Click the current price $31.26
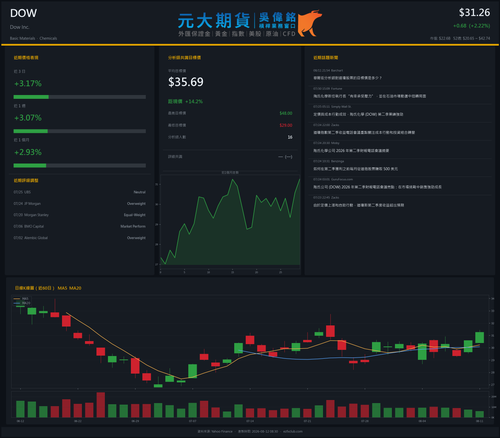 (474, 13)
